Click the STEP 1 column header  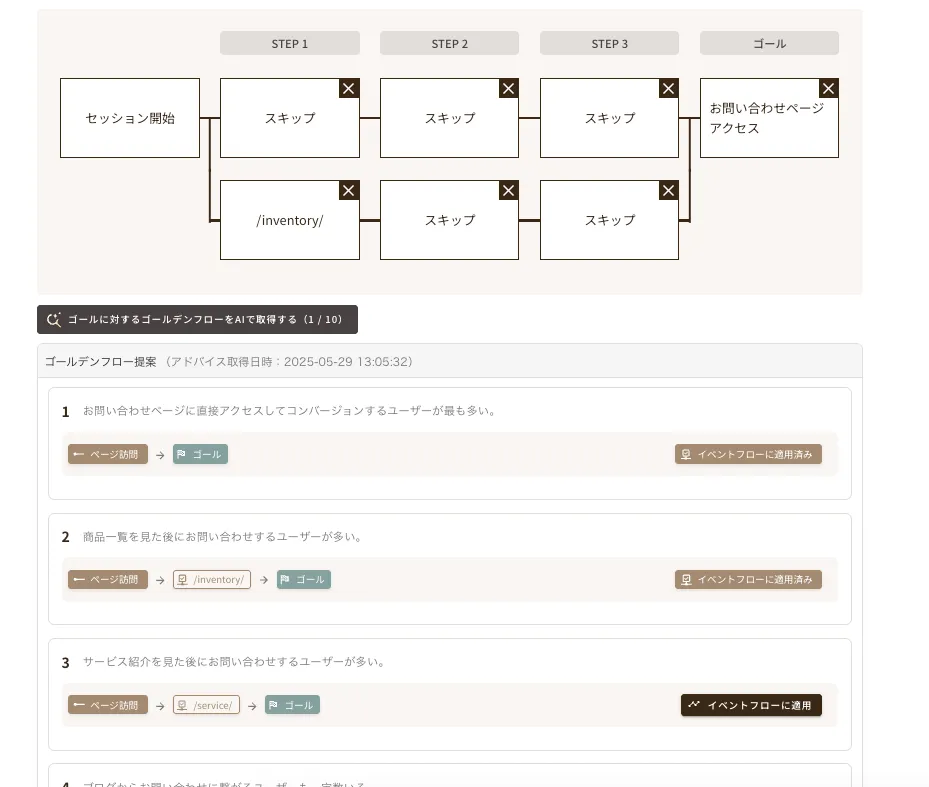point(290,43)
